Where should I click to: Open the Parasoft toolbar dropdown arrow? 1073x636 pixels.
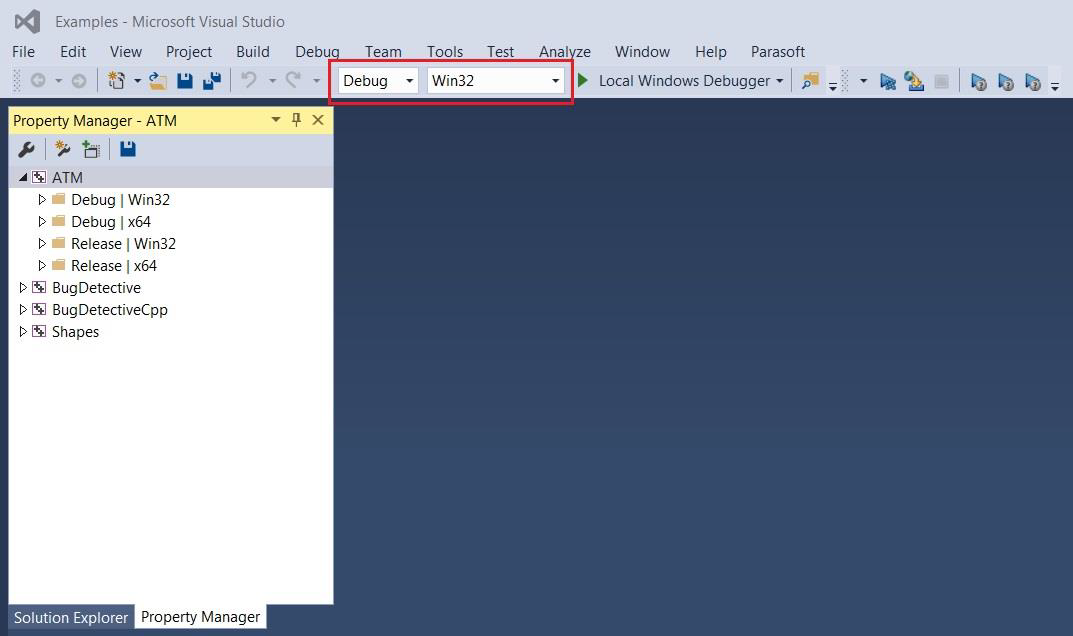(x=864, y=81)
